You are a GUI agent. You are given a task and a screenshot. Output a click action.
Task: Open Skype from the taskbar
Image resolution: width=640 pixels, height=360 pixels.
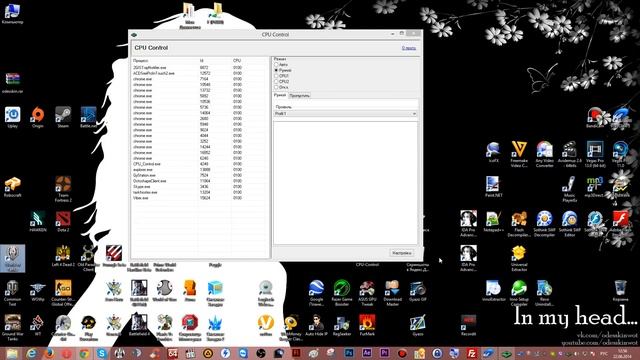(x=102, y=353)
